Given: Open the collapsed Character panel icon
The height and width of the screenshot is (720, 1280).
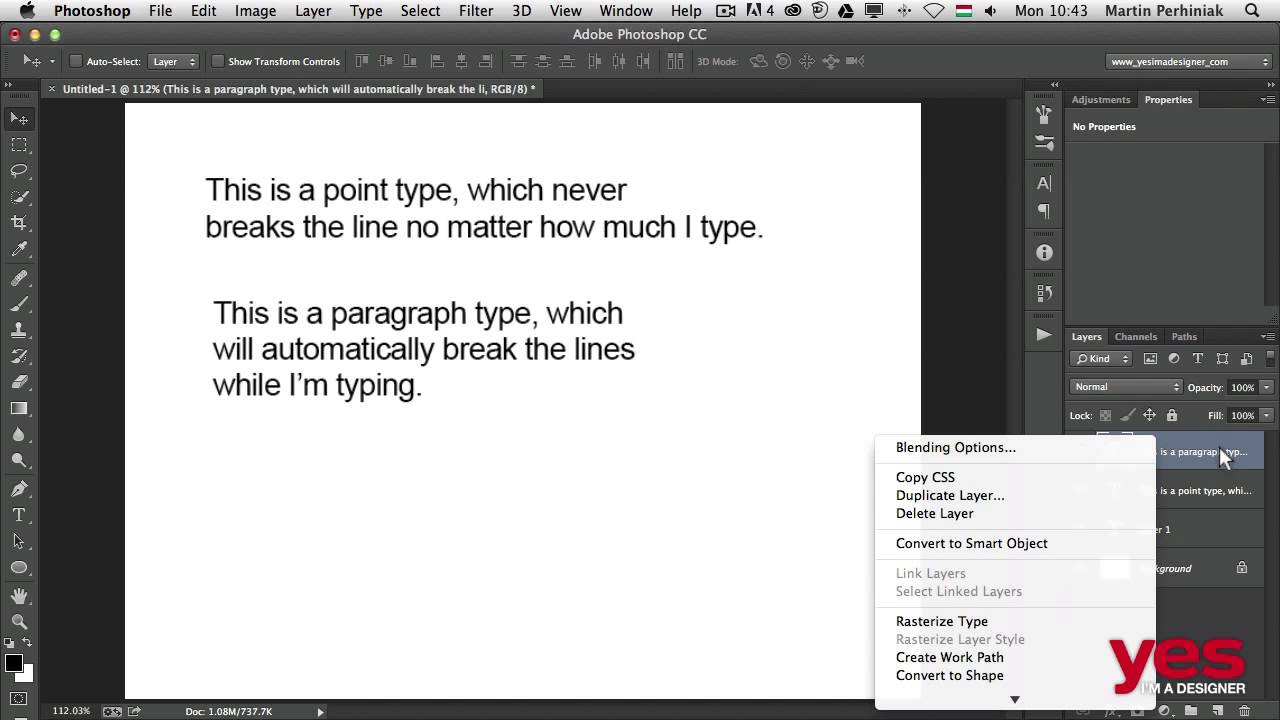Looking at the screenshot, I should (1044, 183).
